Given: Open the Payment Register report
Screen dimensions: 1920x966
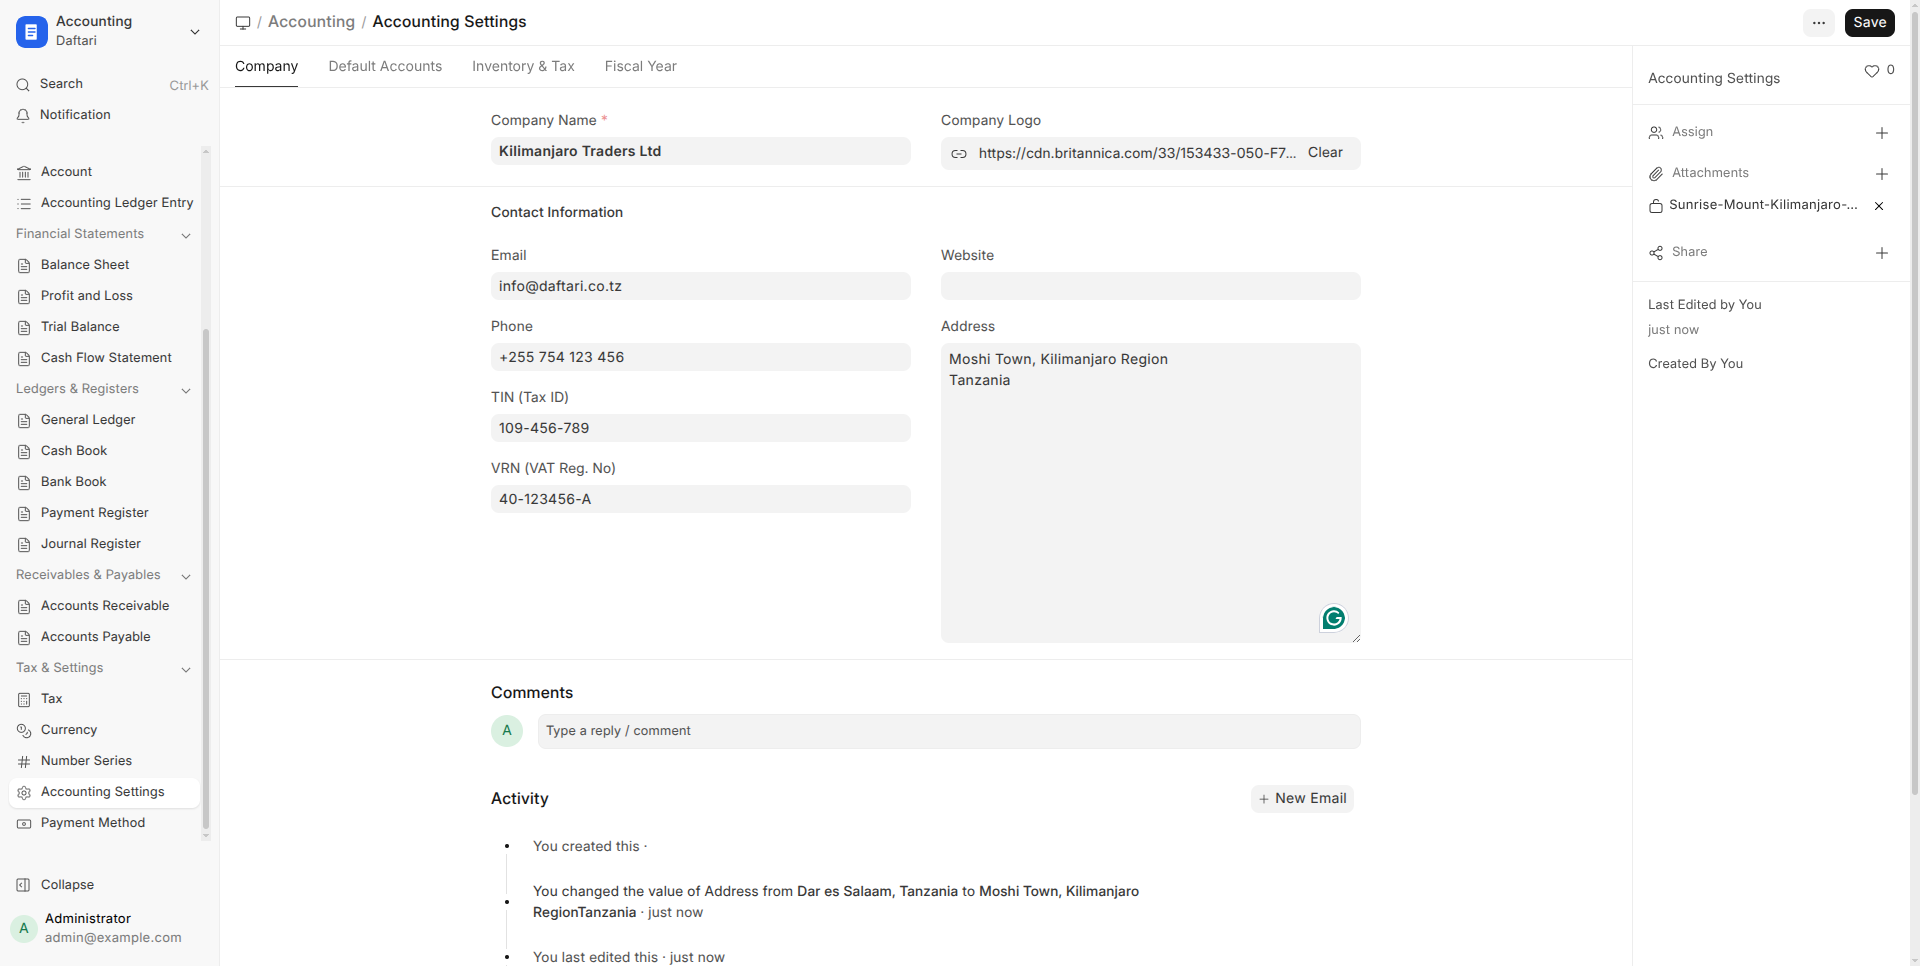Looking at the screenshot, I should click(x=104, y=513).
